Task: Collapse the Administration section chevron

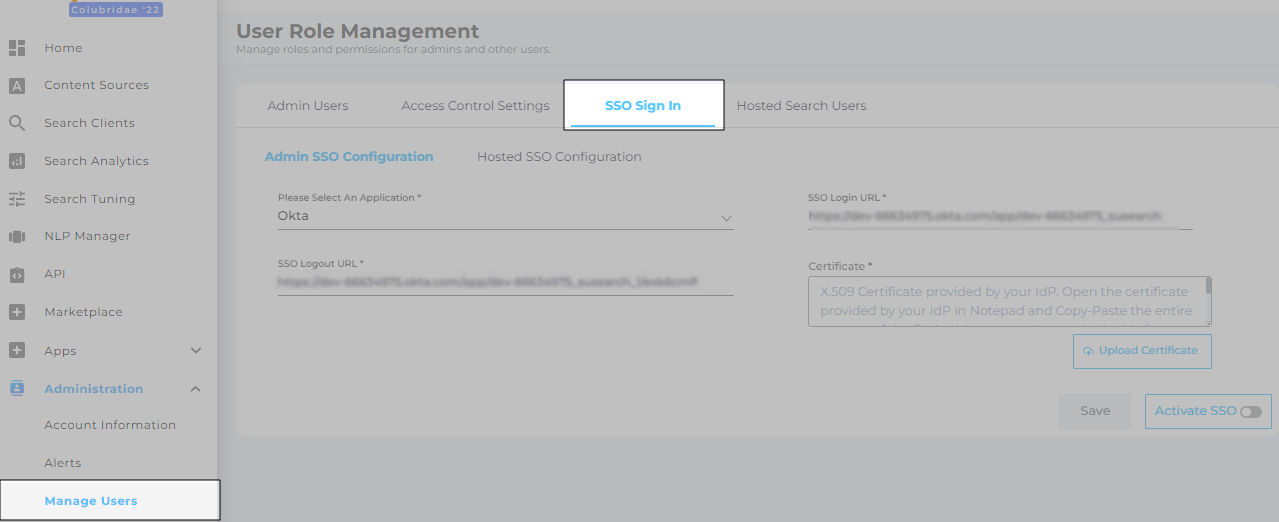Action: tap(196, 389)
